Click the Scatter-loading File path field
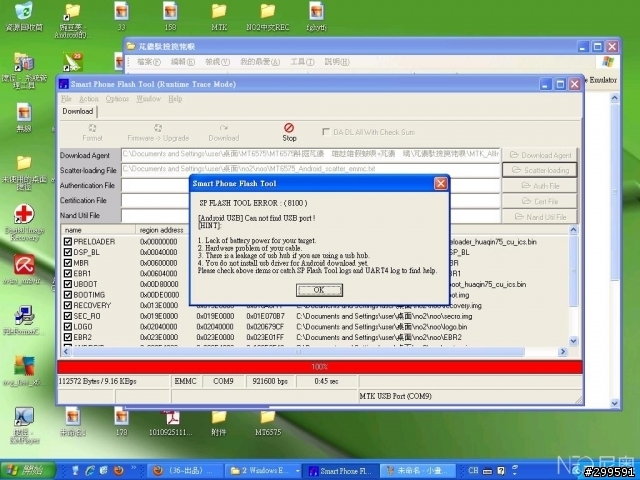The height and width of the screenshot is (480, 640). 310,169
